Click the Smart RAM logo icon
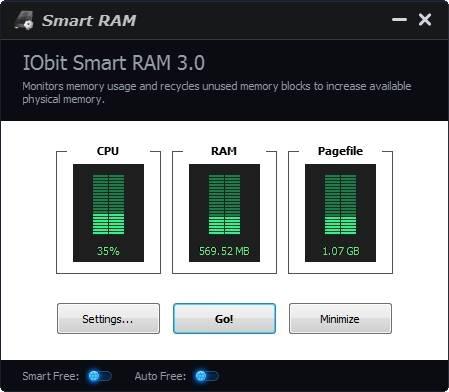 coord(24,21)
